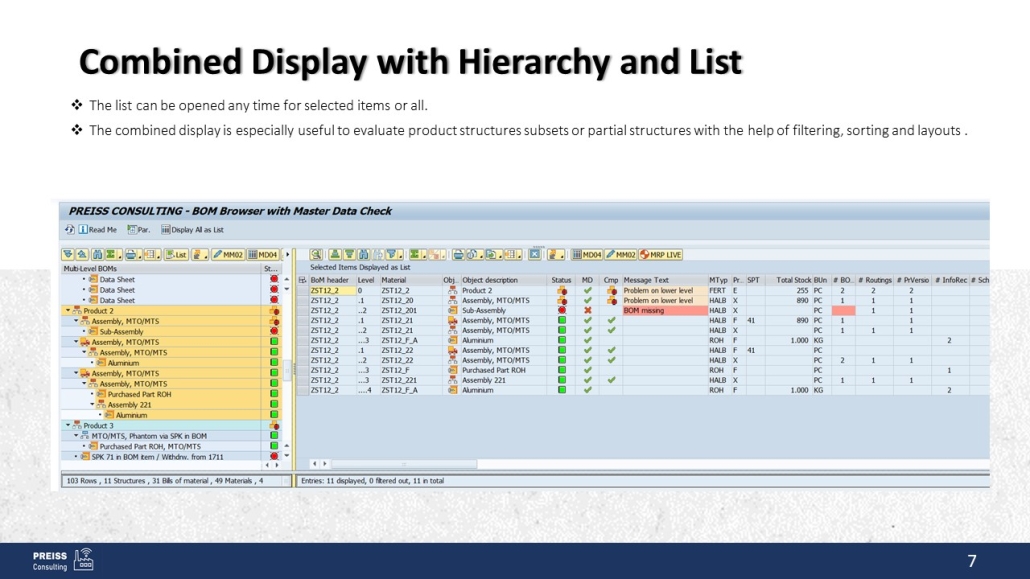The height and width of the screenshot is (579, 1030).
Task: Select the Sub-Assembly tree item
Action: (121, 332)
